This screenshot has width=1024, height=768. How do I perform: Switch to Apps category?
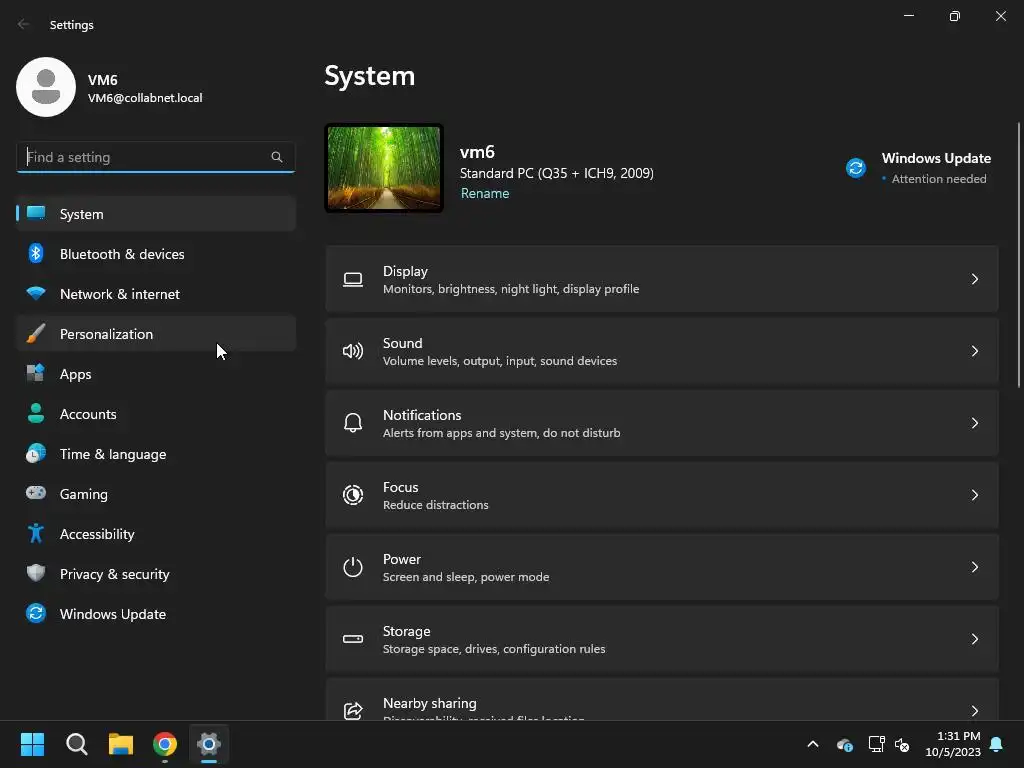click(x=156, y=374)
